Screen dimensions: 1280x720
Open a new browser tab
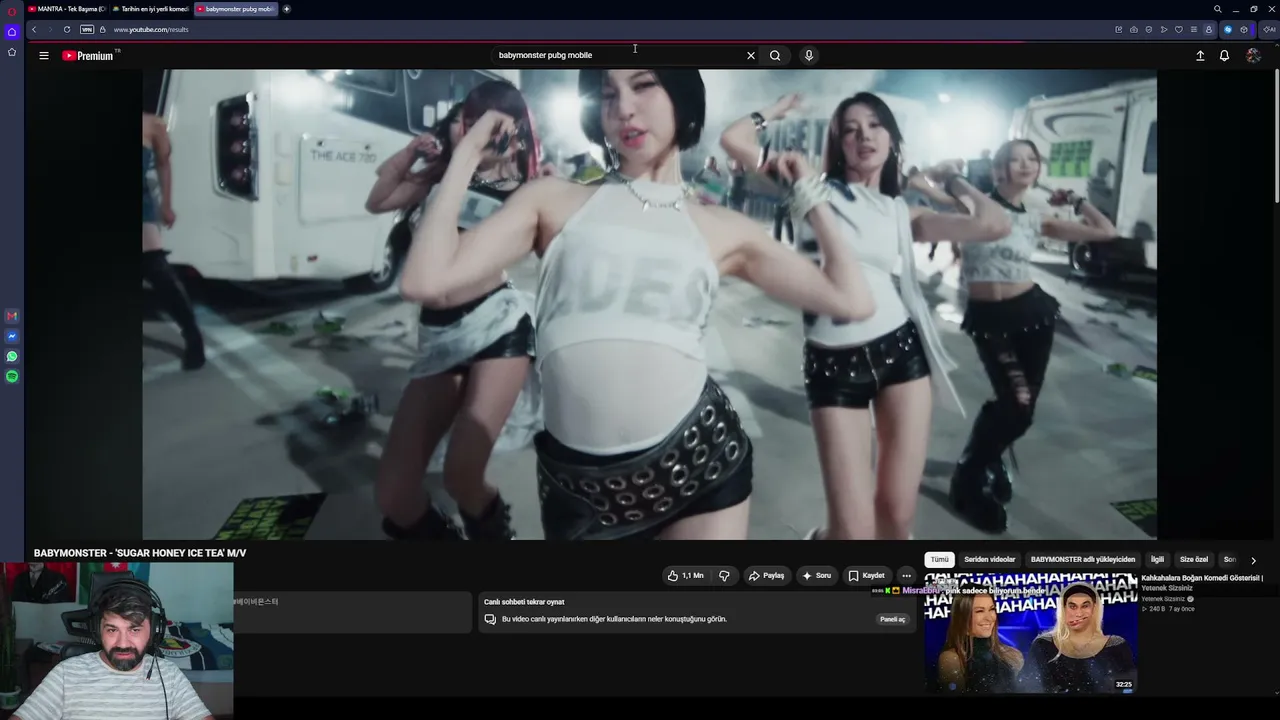pyautogui.click(x=286, y=9)
